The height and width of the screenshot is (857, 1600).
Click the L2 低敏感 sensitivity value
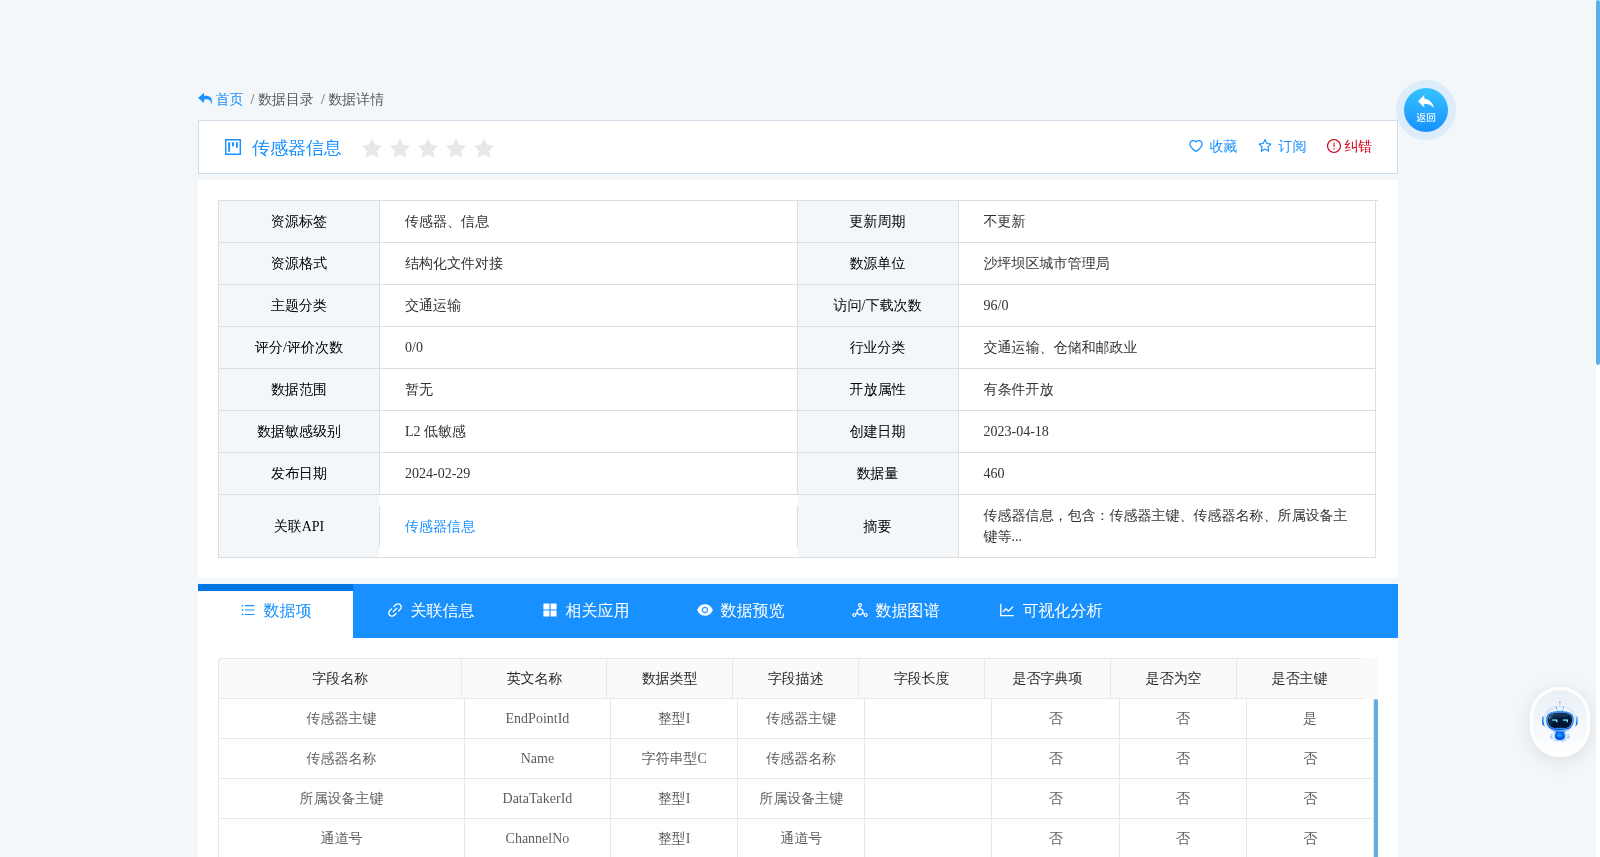coord(435,432)
